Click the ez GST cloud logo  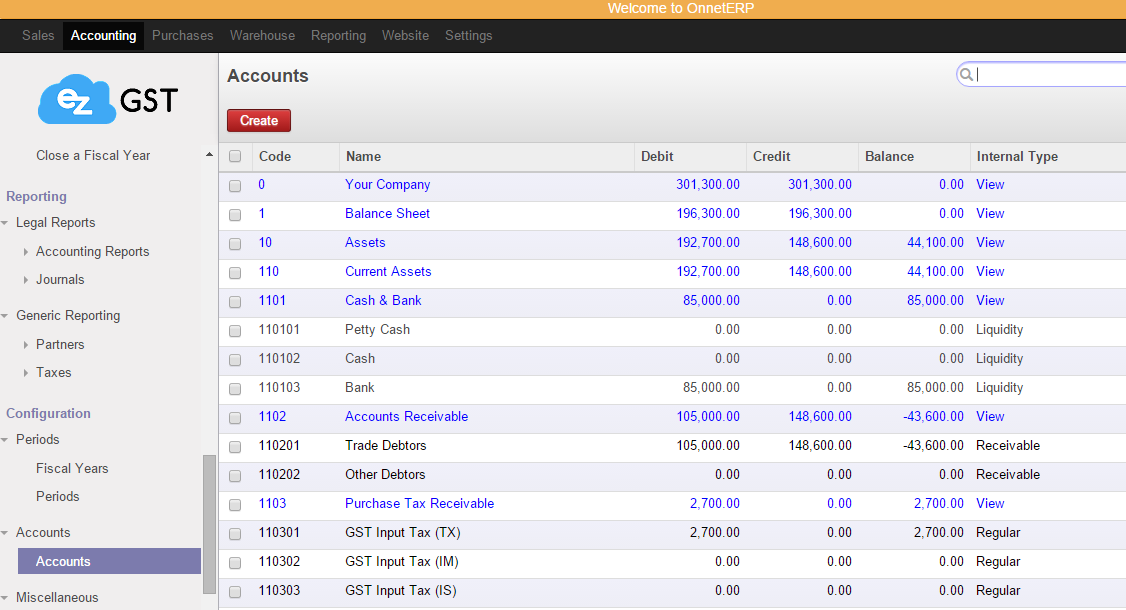tap(78, 99)
